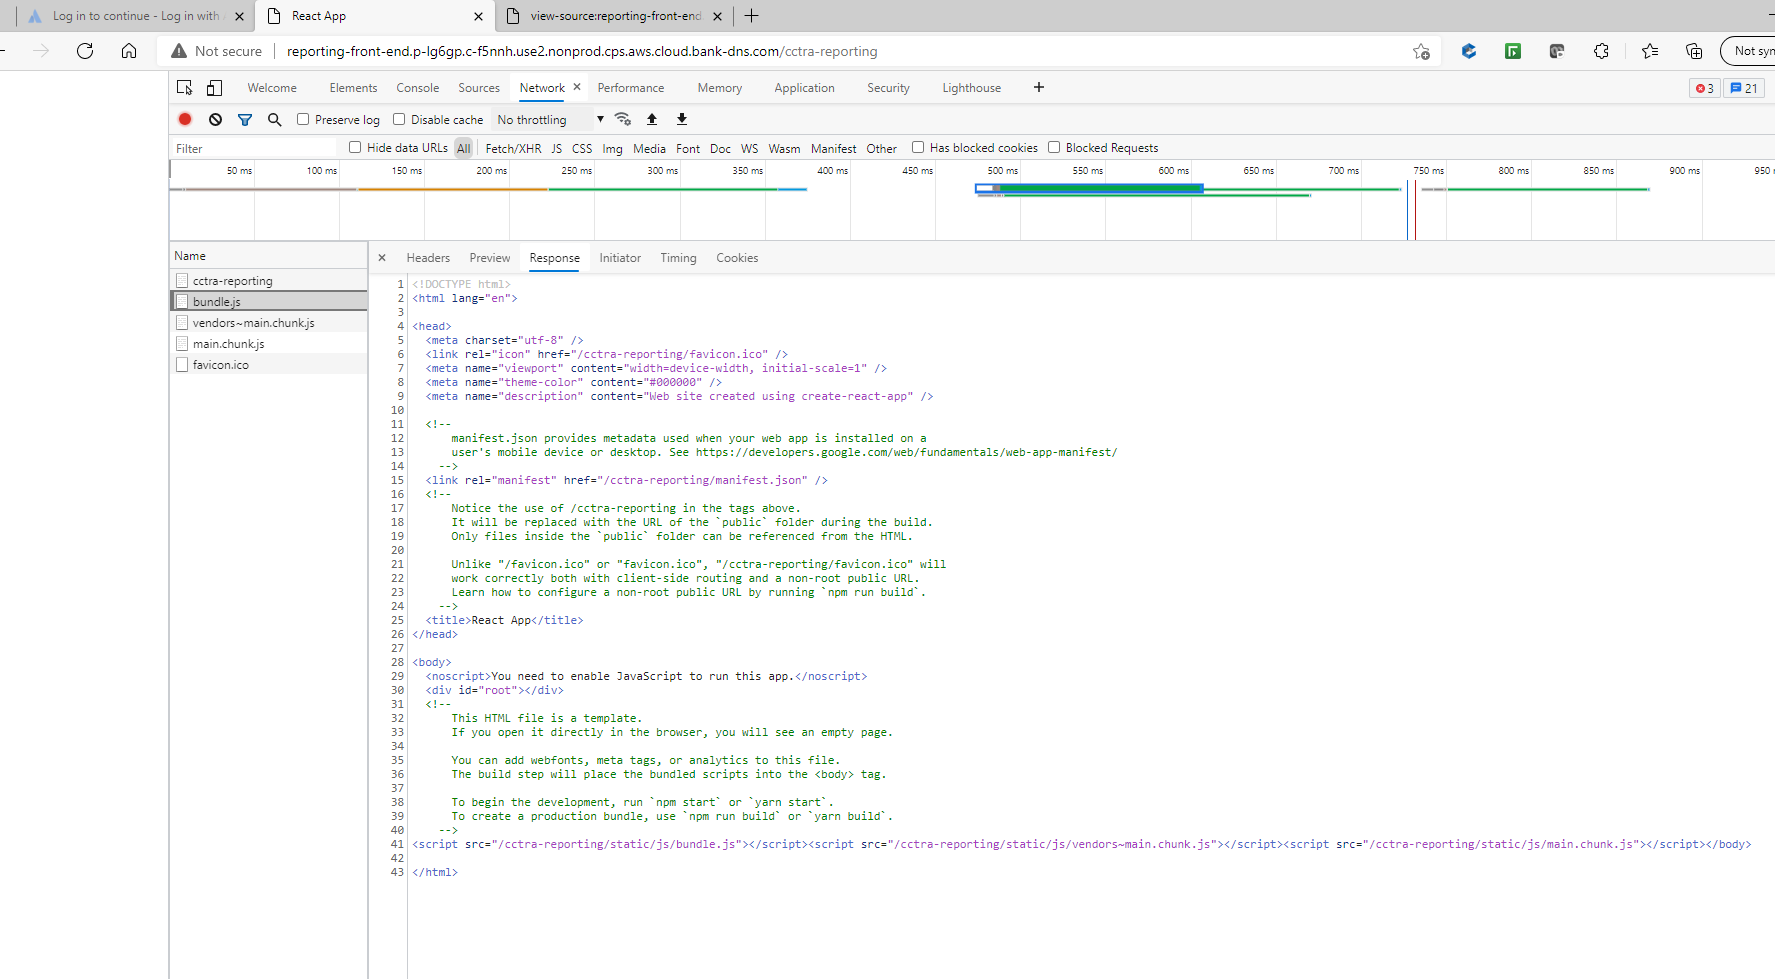Image resolution: width=1775 pixels, height=979 pixels.
Task: Switch to Console panel
Action: click(x=418, y=88)
